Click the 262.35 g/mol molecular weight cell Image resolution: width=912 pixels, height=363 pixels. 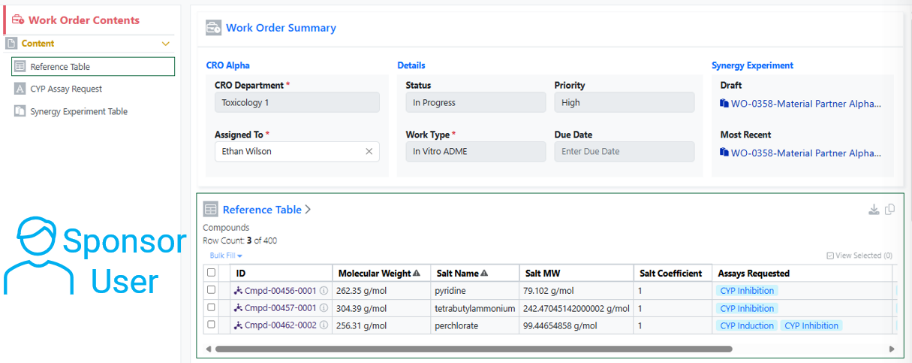[x=381, y=291]
